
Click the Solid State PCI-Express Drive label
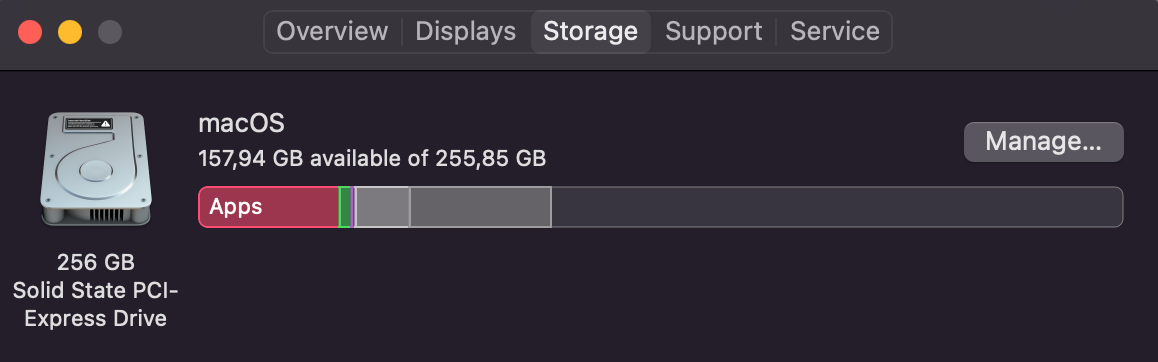[x=96, y=304]
